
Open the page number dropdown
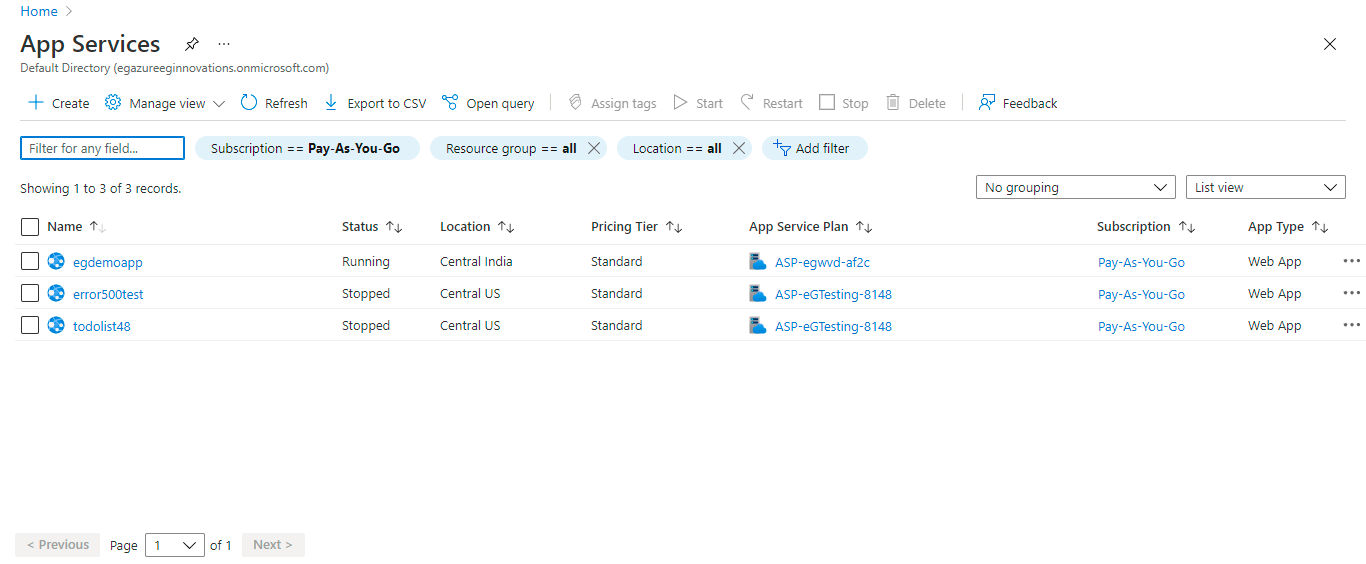(175, 545)
